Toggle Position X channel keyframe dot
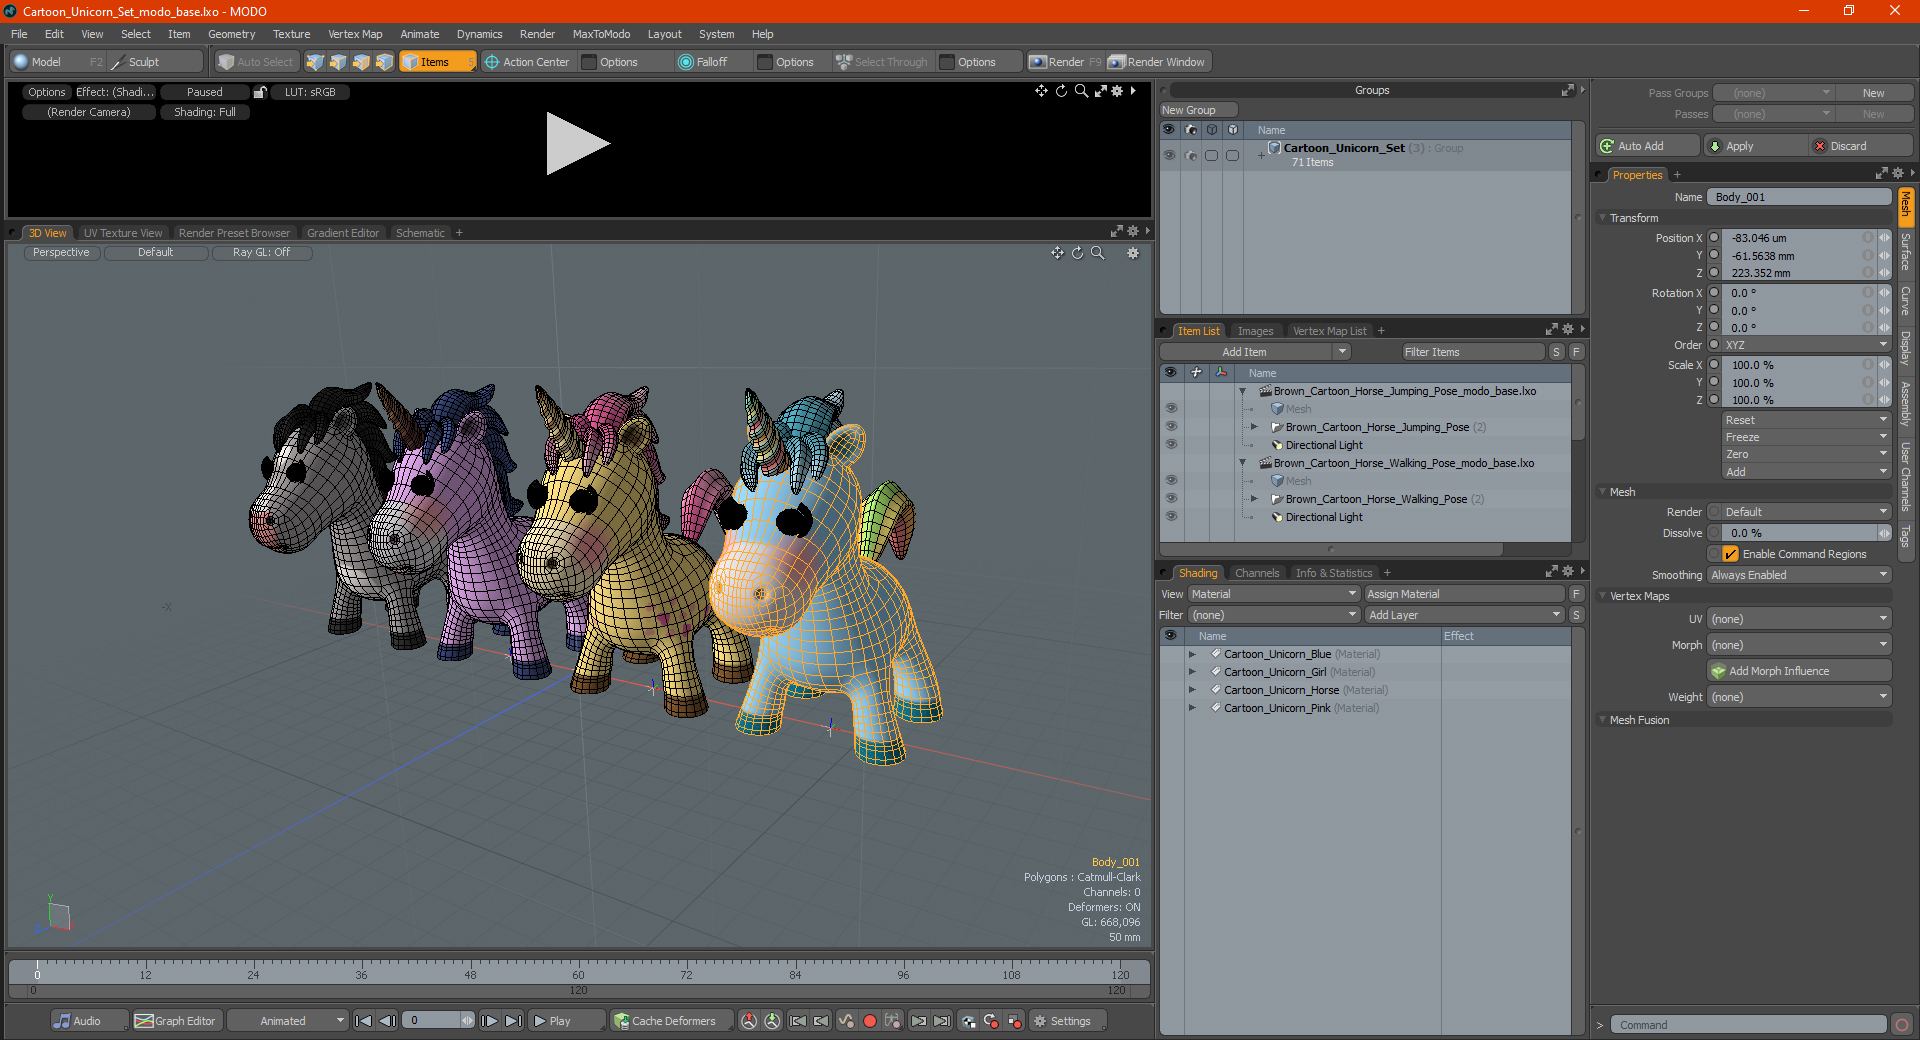The width and height of the screenshot is (1920, 1040). [x=1714, y=238]
